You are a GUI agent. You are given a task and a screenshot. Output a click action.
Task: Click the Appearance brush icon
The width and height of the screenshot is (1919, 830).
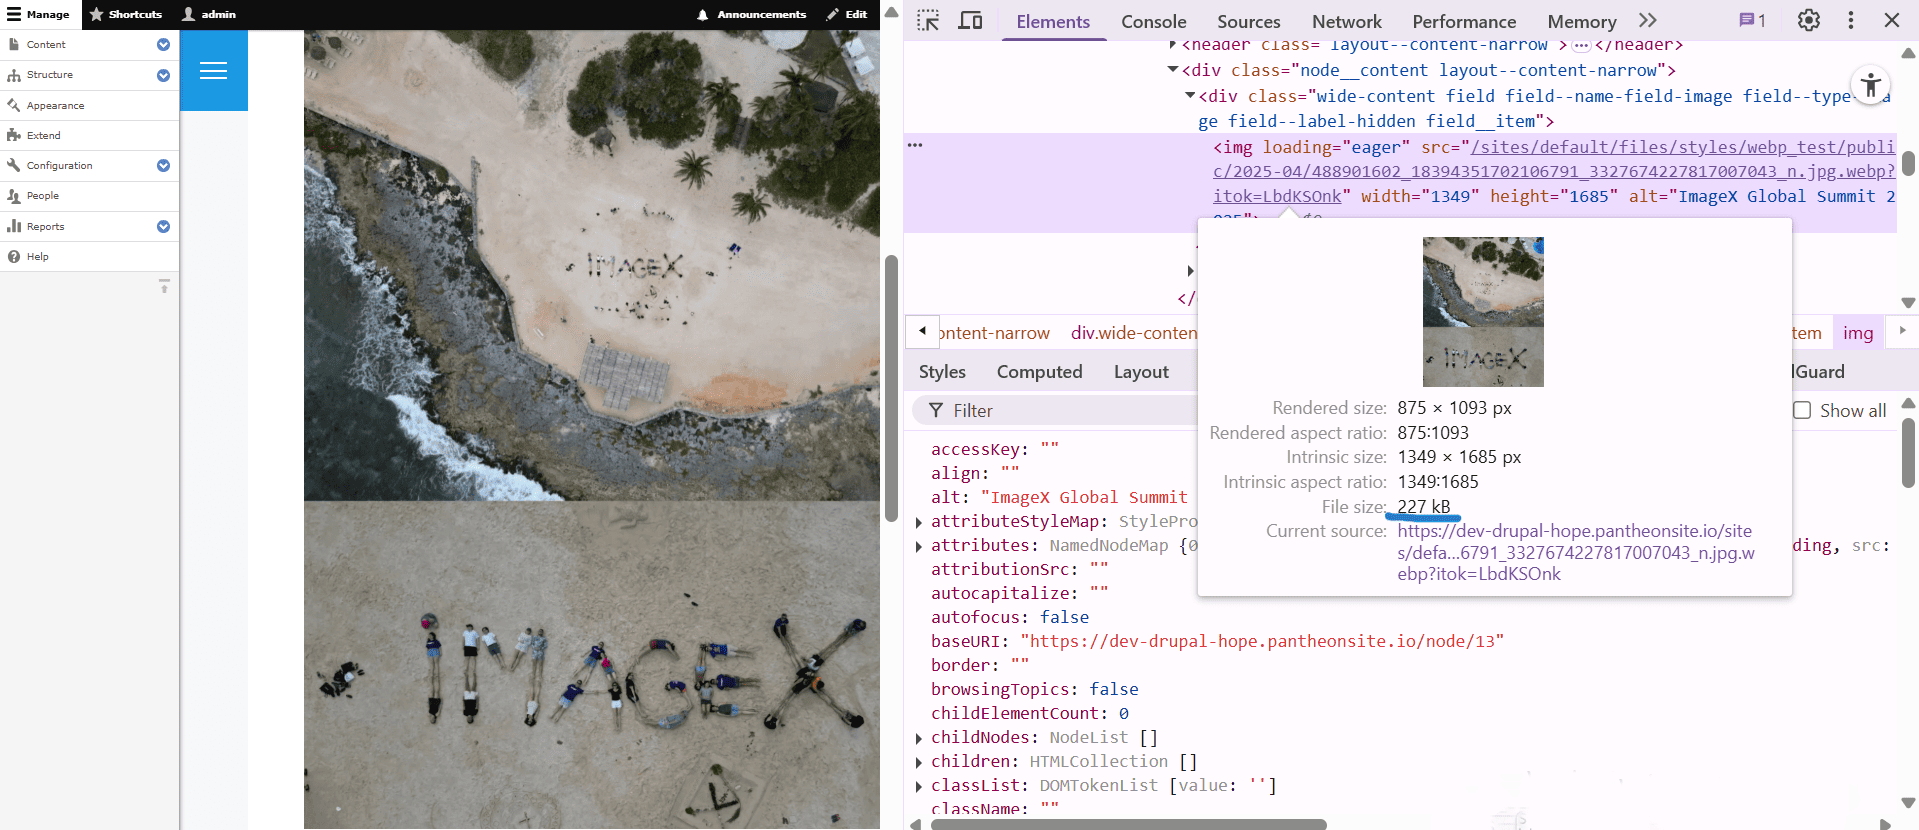pyautogui.click(x=14, y=105)
